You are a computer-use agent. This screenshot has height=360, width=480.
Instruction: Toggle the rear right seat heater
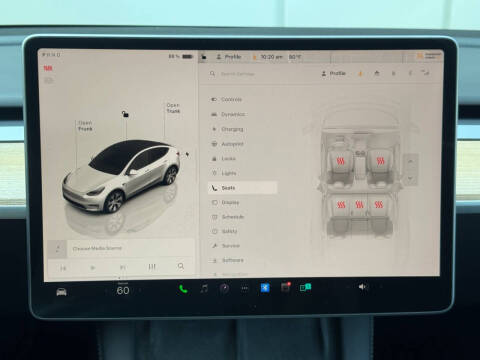[379, 204]
